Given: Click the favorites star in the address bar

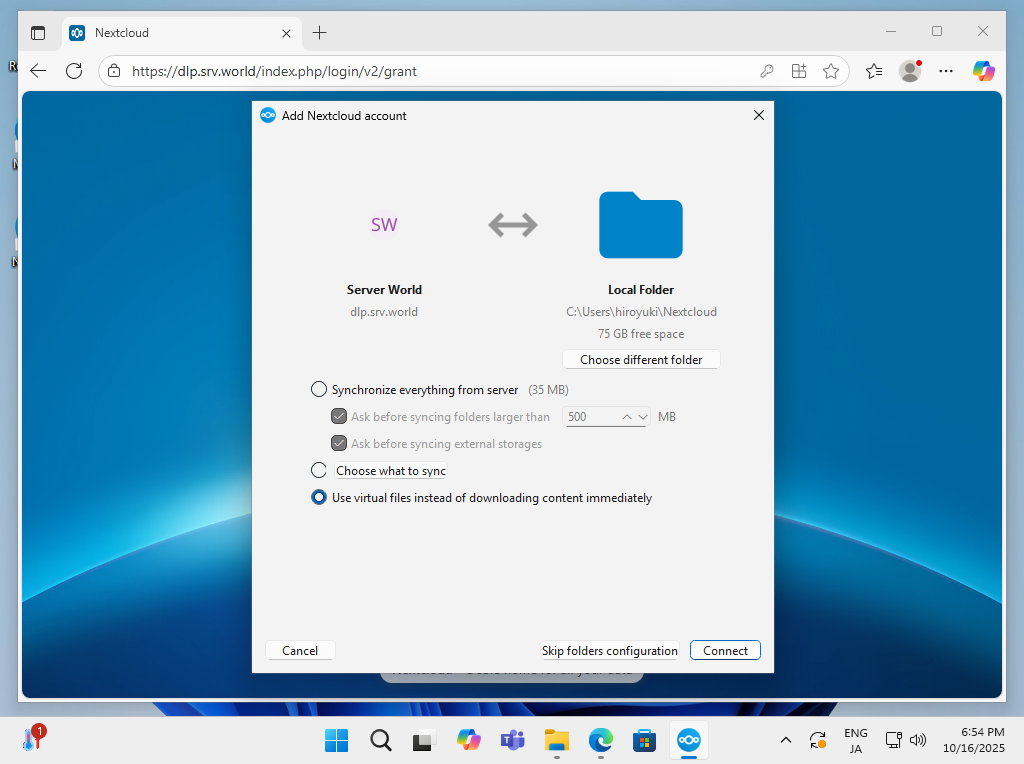Looking at the screenshot, I should pos(831,71).
